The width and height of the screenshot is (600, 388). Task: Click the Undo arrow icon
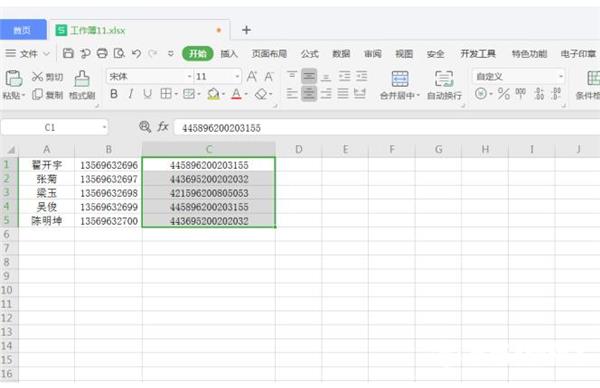[x=136, y=53]
